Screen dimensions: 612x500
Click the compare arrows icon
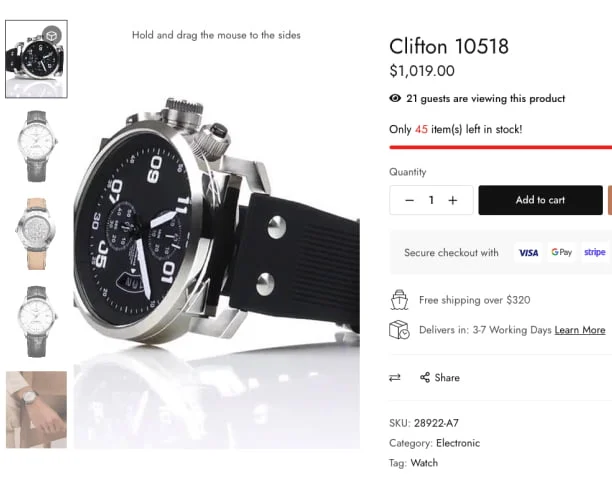click(395, 377)
